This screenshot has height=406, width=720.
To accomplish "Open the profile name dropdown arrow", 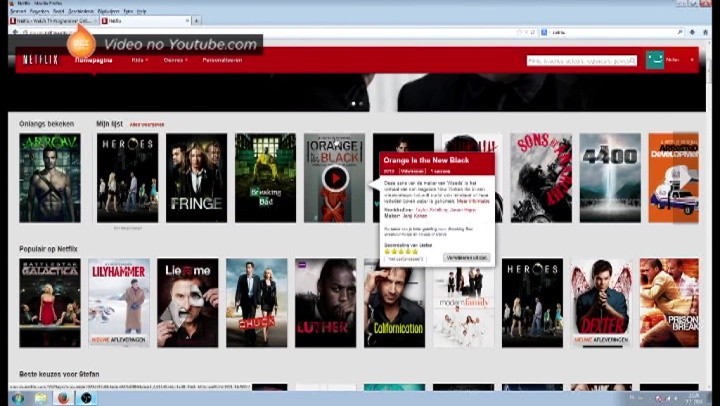I will (692, 60).
